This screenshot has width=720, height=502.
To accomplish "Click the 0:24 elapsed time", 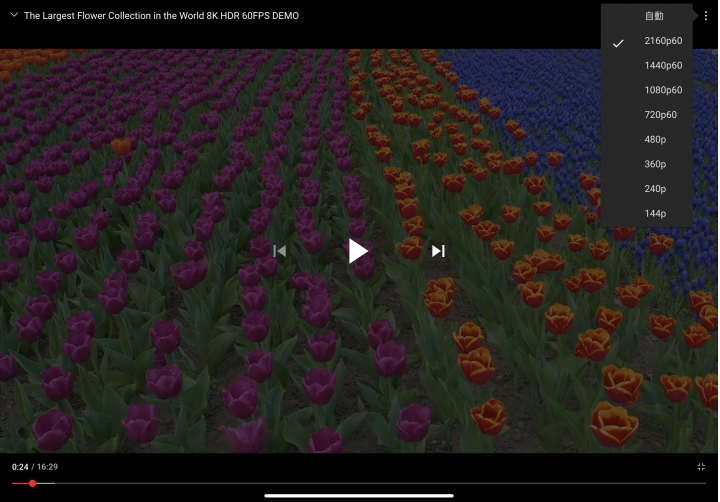I will point(20,467).
